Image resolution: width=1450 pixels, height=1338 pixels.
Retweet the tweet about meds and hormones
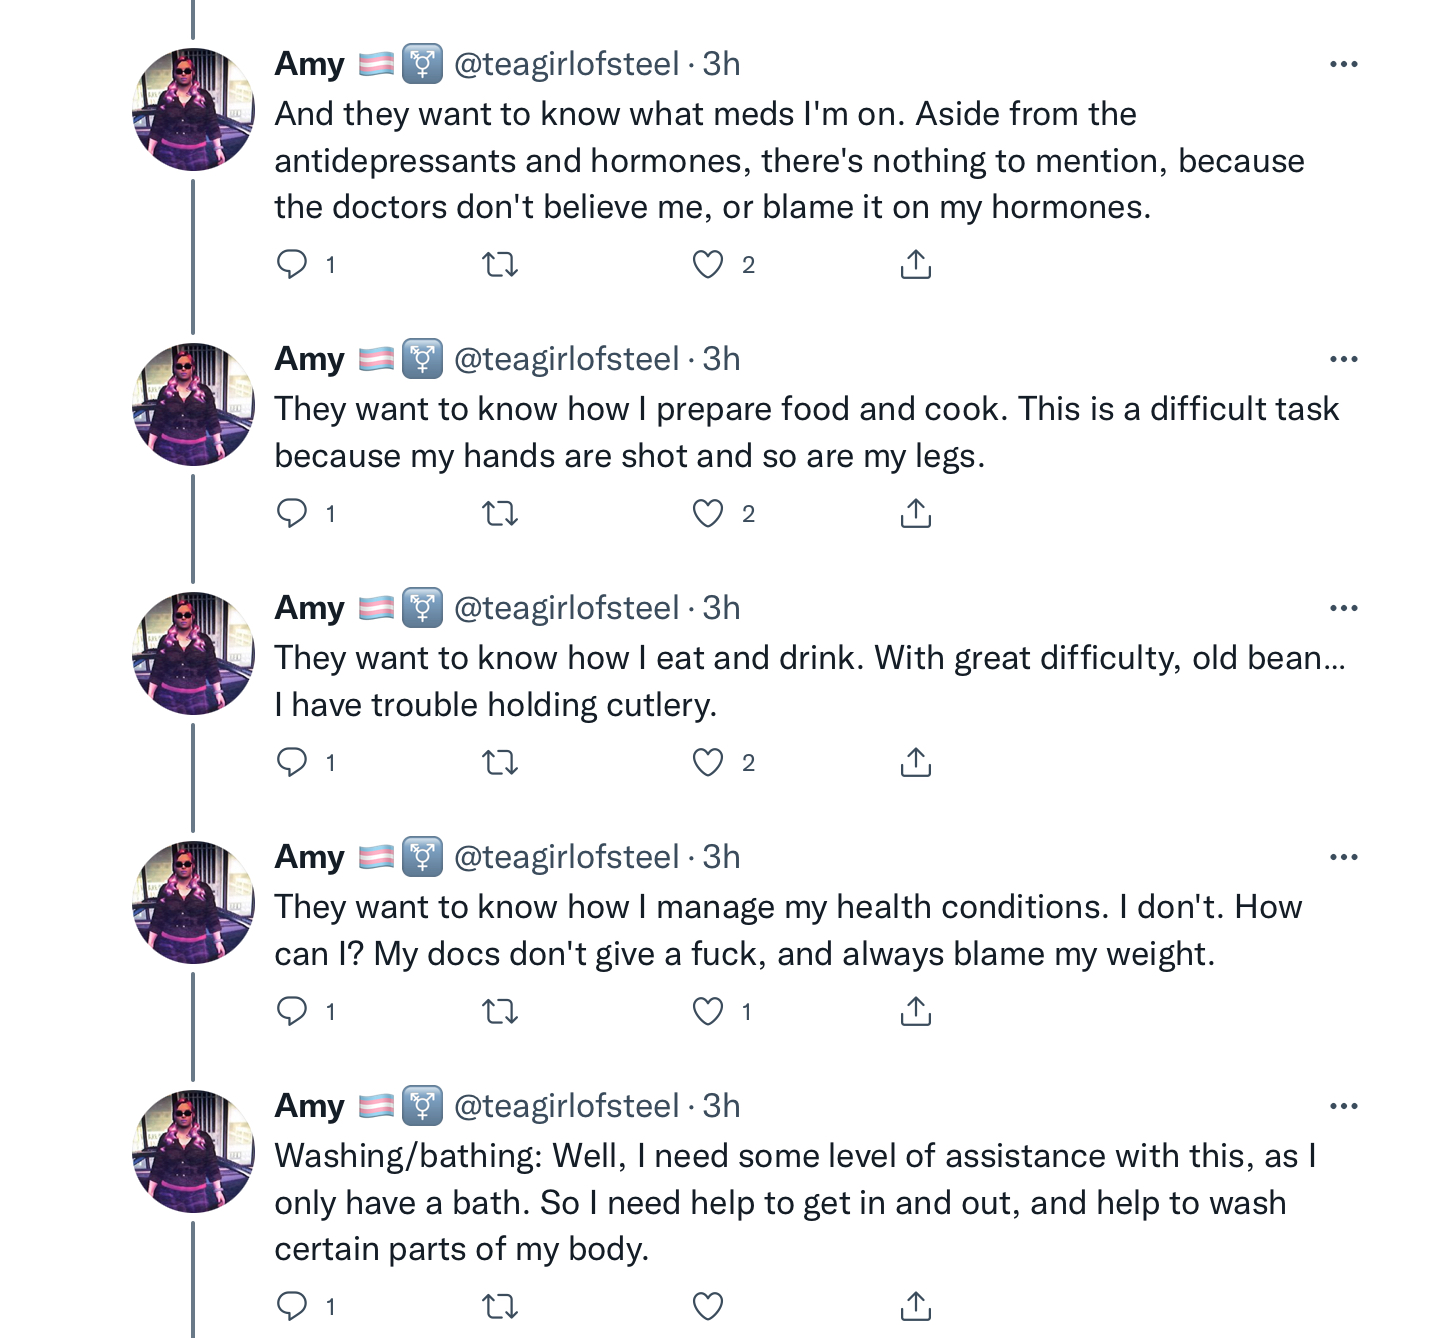[500, 264]
